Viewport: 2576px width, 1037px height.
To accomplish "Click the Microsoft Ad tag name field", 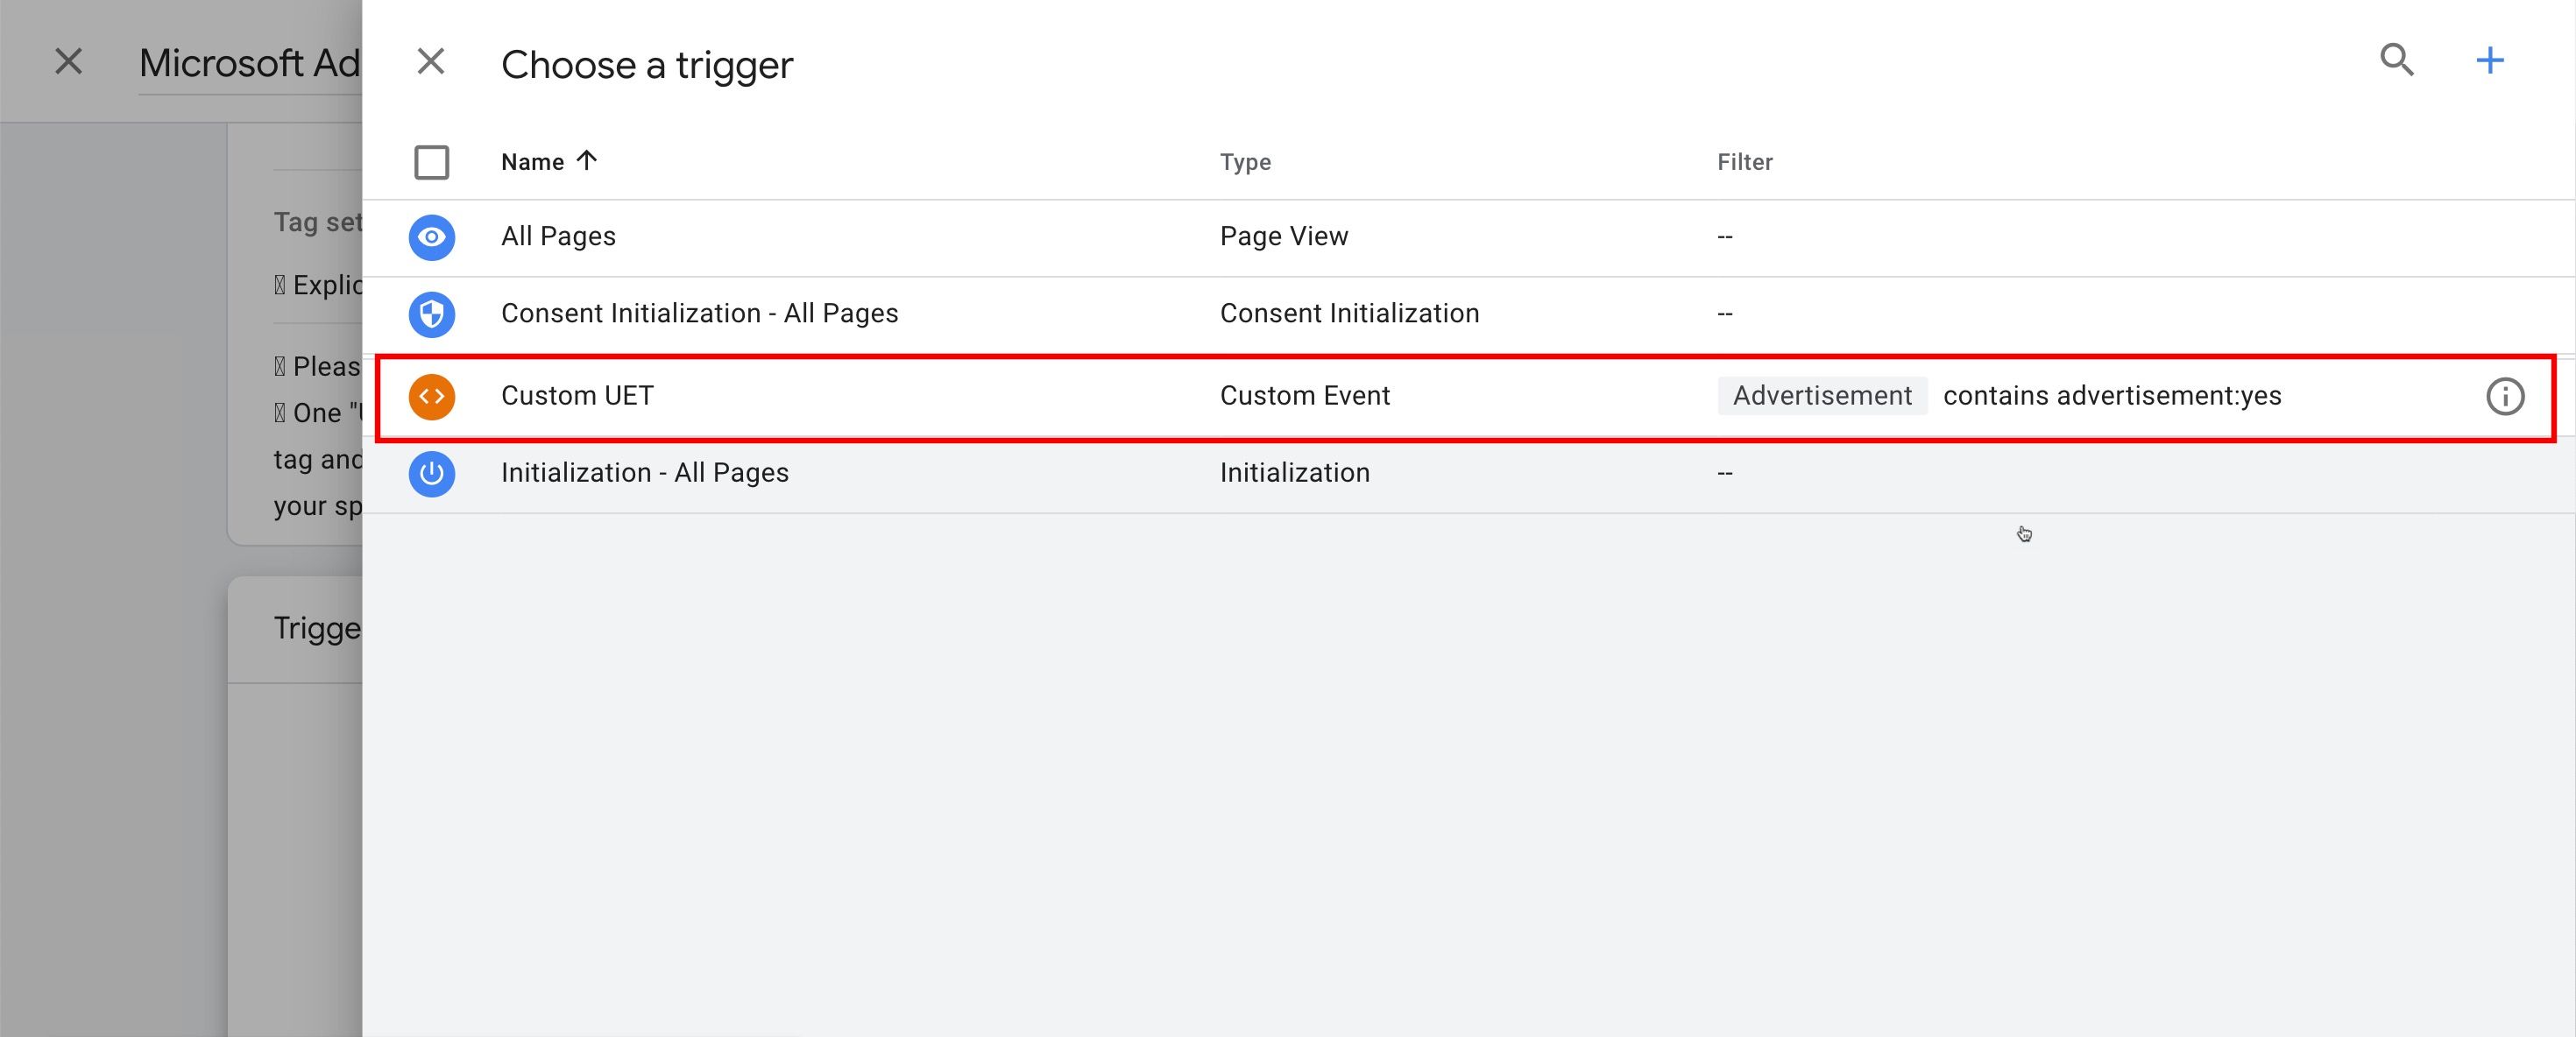I will click(250, 64).
